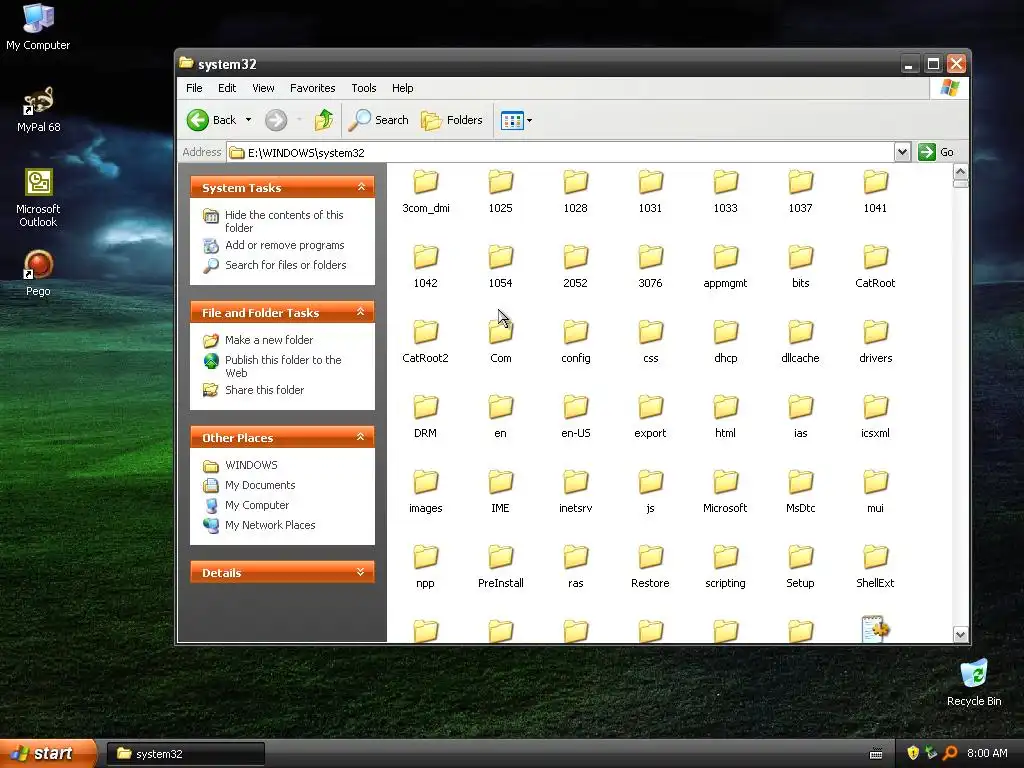Select the 1025 folder
1024x768 pixels.
pos(500,191)
